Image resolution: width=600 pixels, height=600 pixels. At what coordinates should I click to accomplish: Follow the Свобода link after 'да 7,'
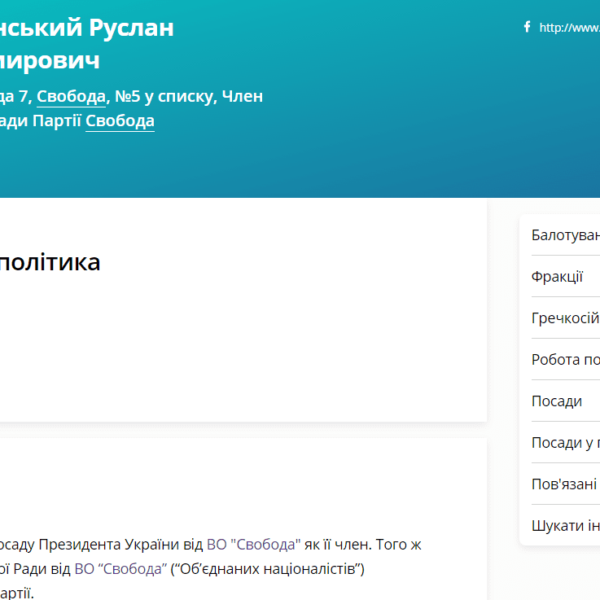tap(71, 96)
